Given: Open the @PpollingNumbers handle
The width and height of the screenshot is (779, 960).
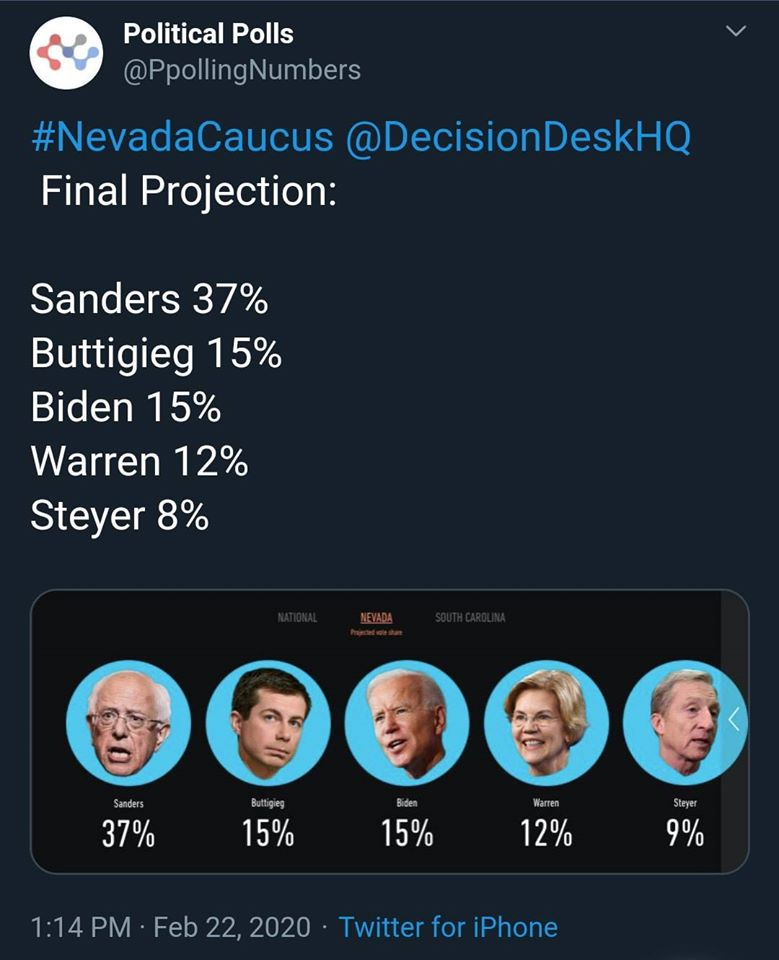Looking at the screenshot, I should [242, 70].
